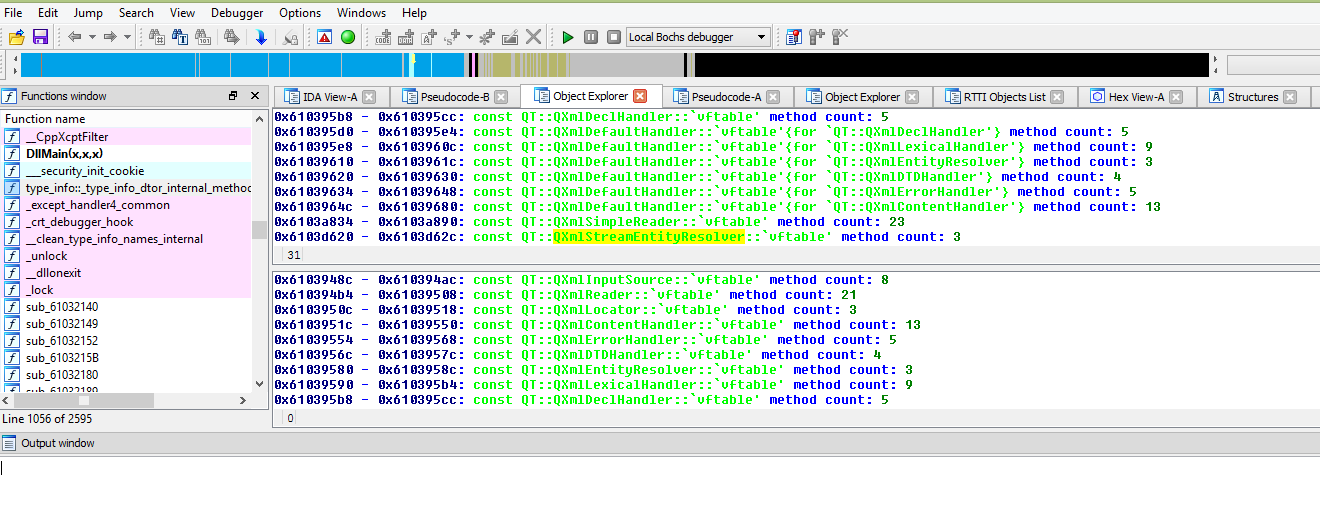The image size is (1320, 505).
Task: Open the File menu
Action: click(x=14, y=13)
